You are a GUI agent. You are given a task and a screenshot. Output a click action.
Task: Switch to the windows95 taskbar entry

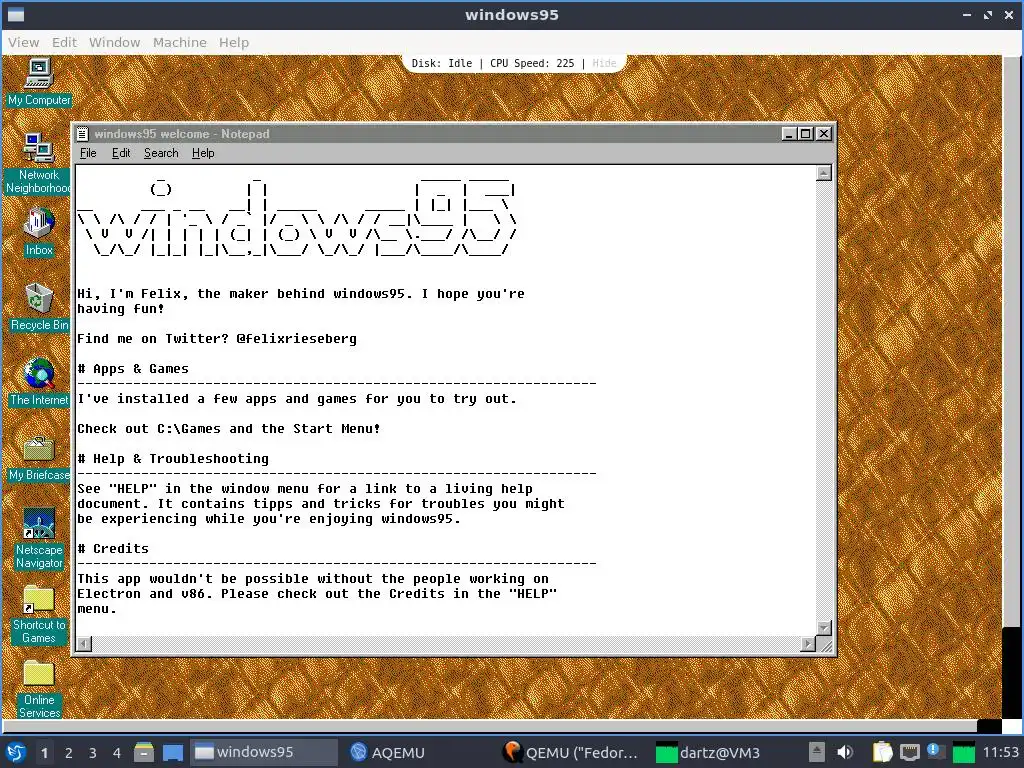[x=264, y=752]
